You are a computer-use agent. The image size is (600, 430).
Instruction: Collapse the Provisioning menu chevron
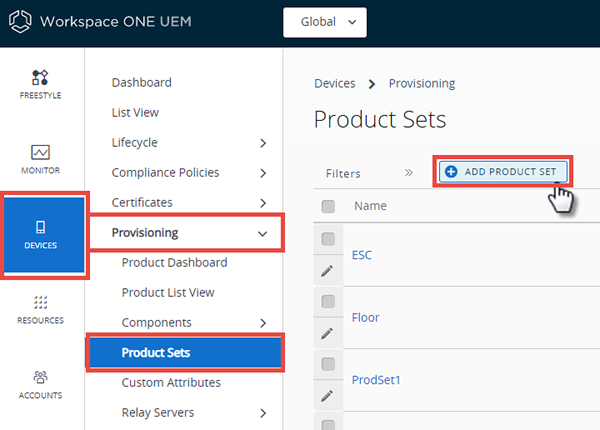[262, 233]
